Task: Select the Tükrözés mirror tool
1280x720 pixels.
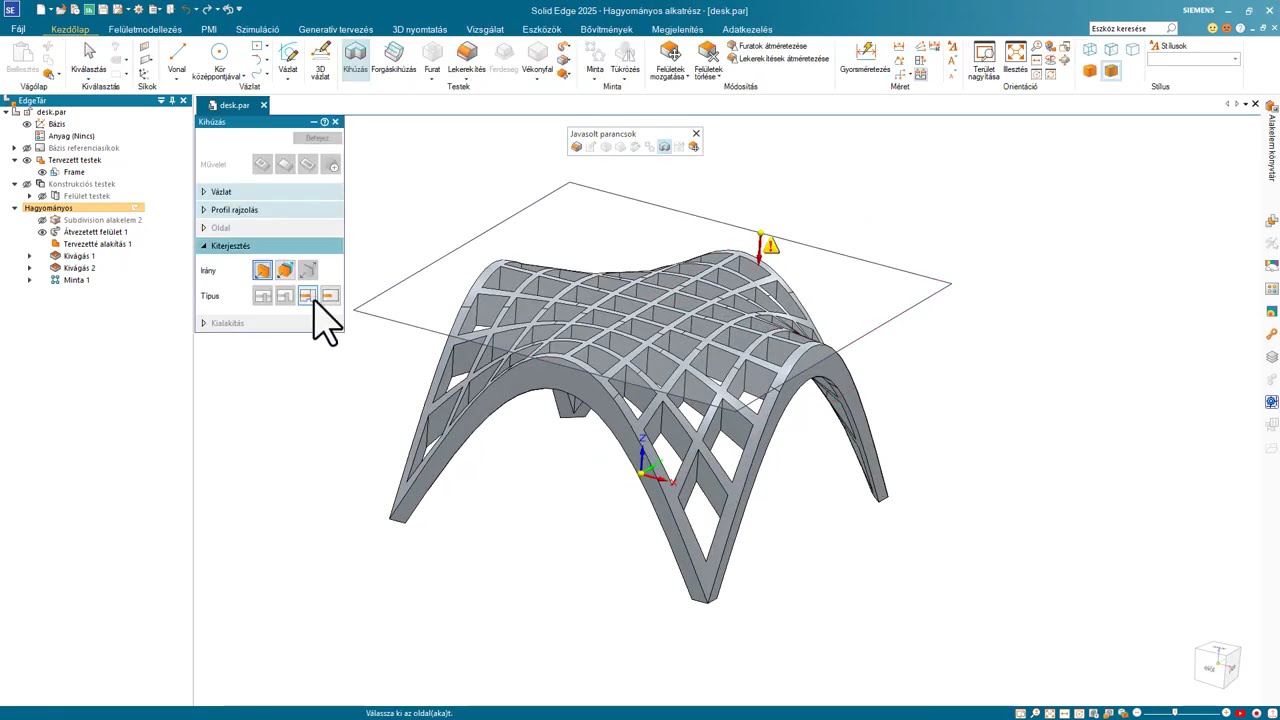Action: 625,58
